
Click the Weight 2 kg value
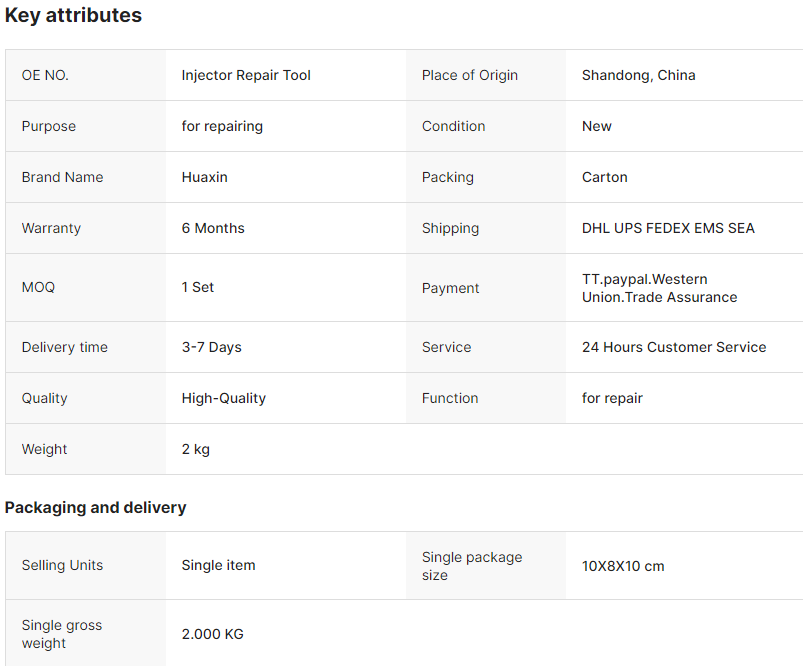tap(196, 449)
